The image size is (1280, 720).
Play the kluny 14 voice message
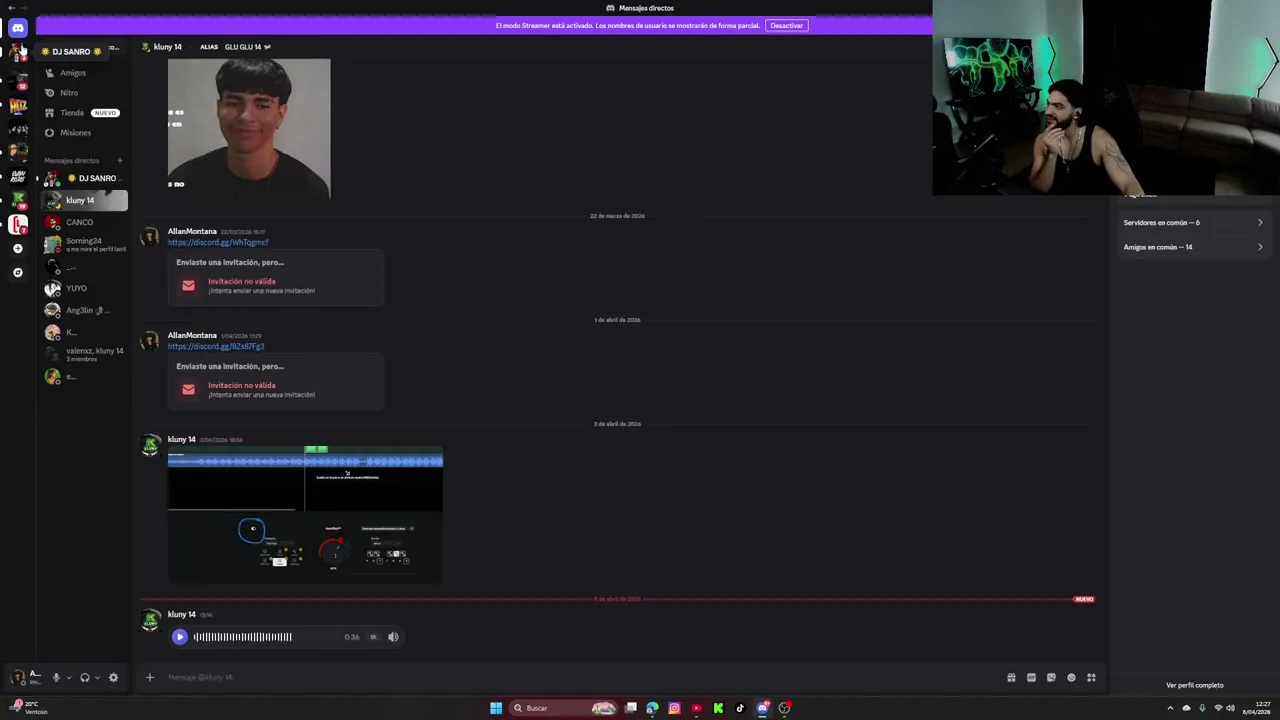coord(180,637)
